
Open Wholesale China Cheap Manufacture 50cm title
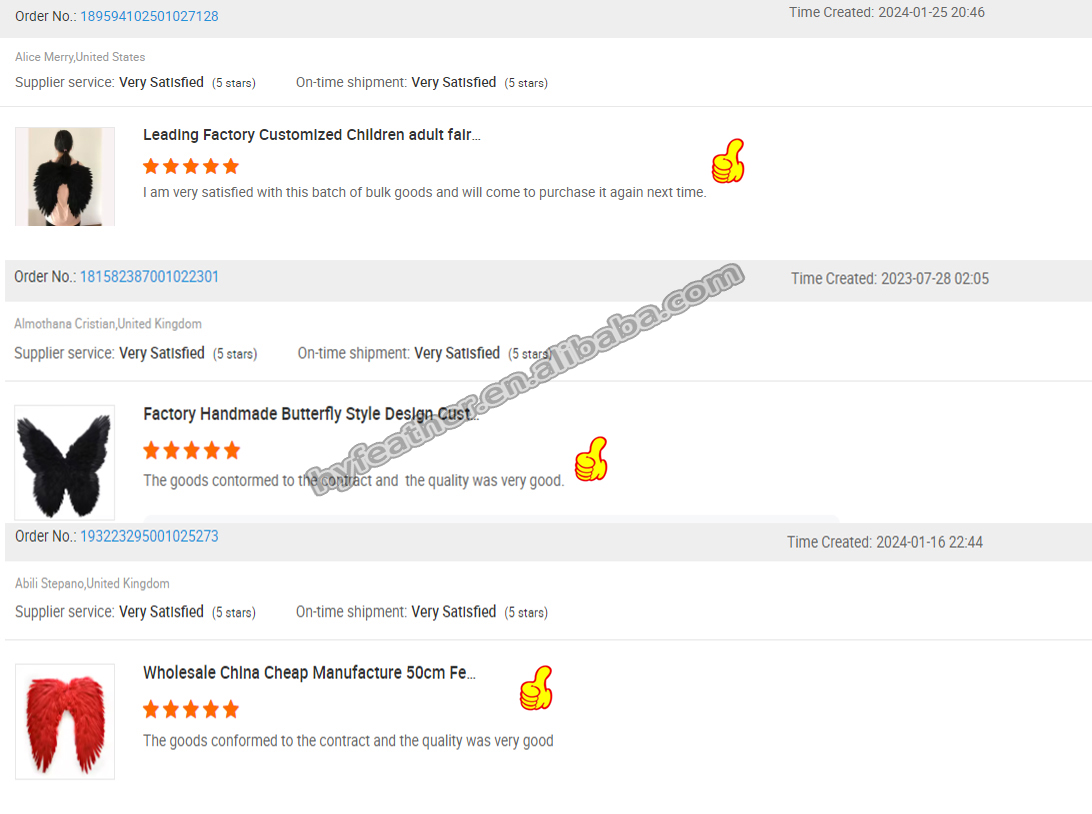[309, 673]
